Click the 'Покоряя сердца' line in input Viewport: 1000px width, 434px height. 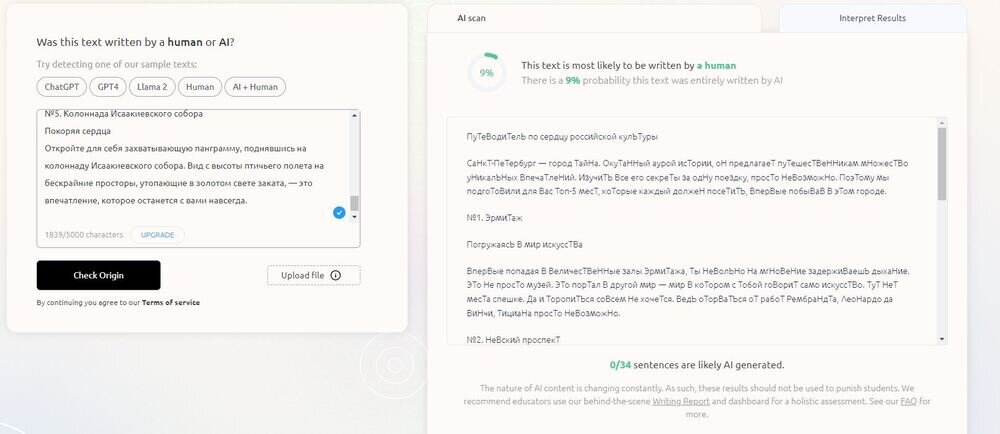coord(78,131)
